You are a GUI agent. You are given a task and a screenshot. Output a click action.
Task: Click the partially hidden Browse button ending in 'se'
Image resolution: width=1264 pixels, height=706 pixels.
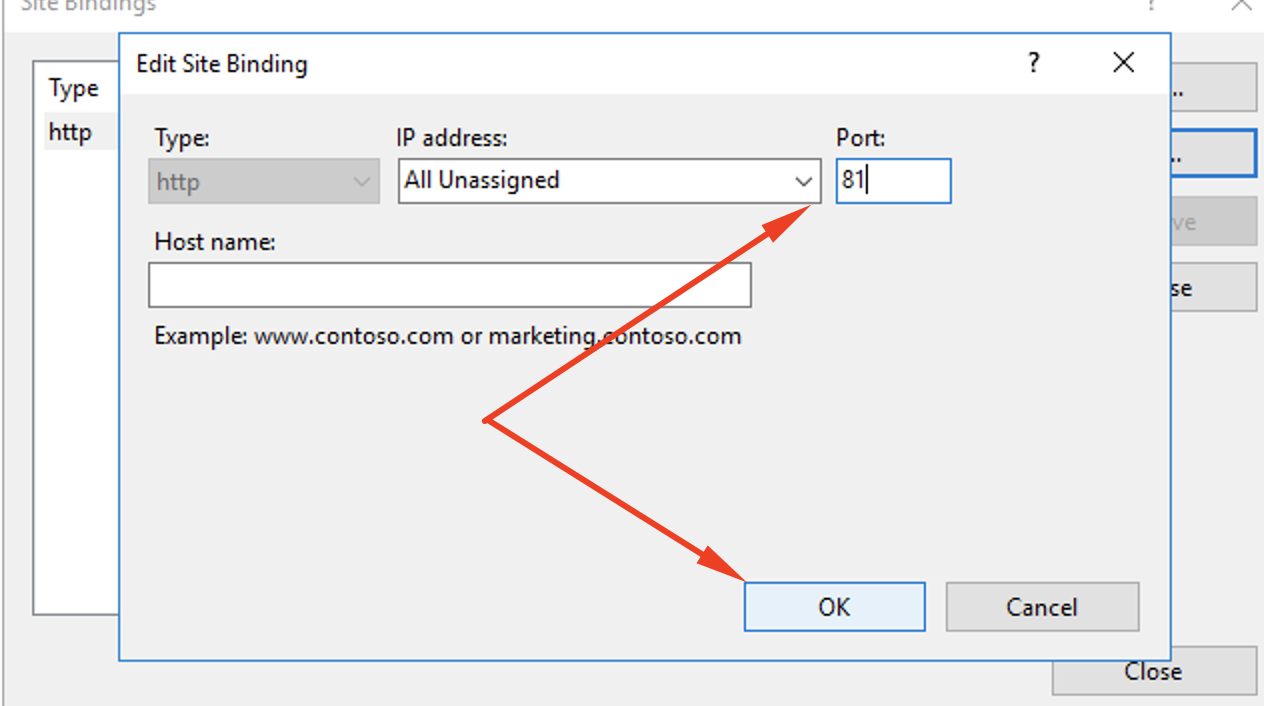click(x=1213, y=288)
